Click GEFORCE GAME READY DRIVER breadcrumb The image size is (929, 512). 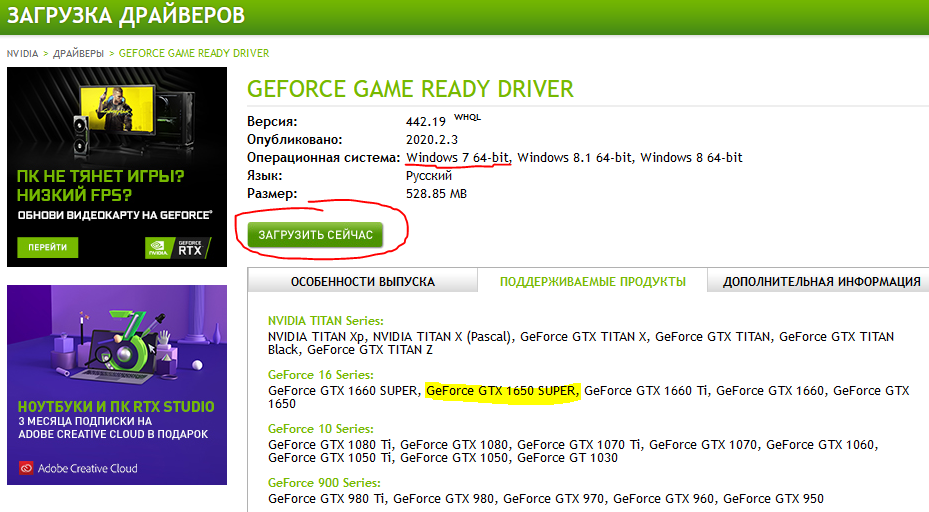point(194,53)
